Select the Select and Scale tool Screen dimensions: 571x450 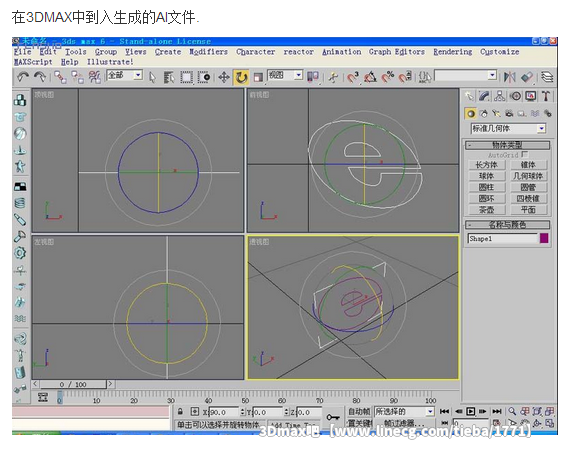(x=258, y=77)
